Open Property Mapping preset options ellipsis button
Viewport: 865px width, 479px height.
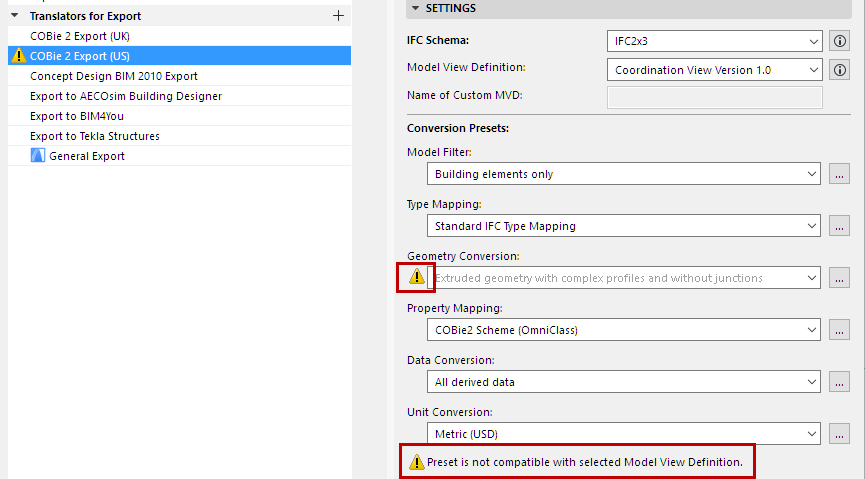840,330
